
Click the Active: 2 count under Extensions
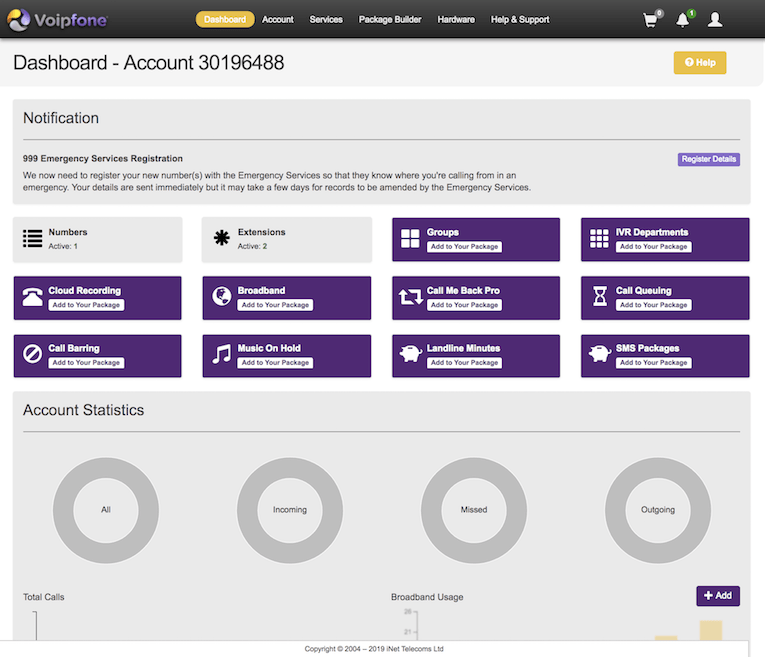click(x=252, y=246)
